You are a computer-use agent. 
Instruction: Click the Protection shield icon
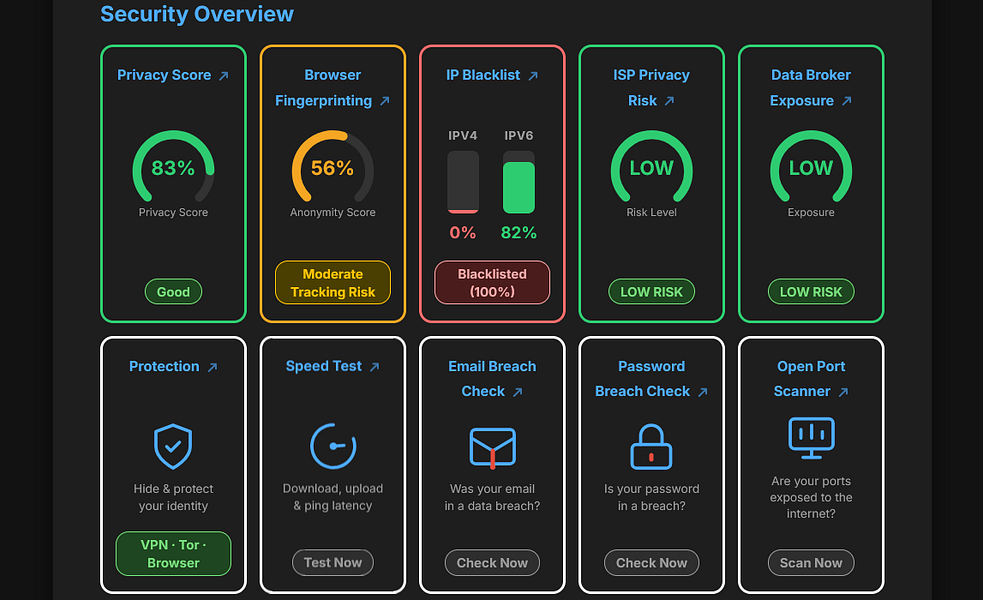tap(173, 446)
